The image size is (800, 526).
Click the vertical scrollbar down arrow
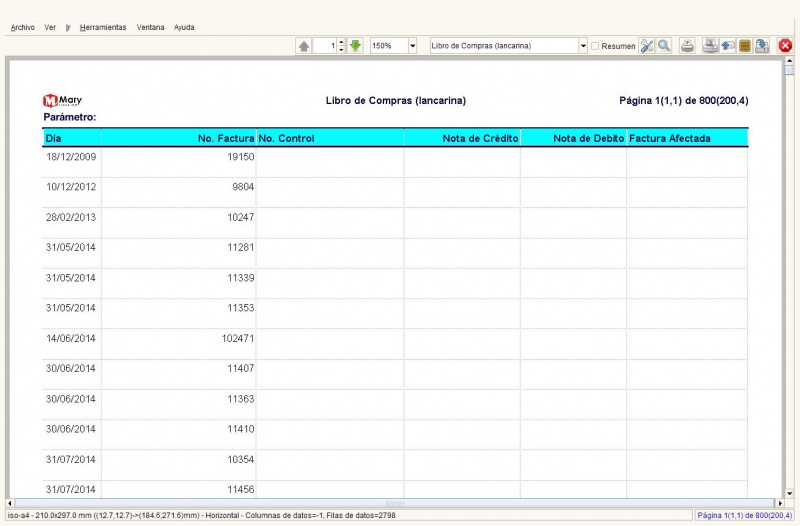coord(790,493)
